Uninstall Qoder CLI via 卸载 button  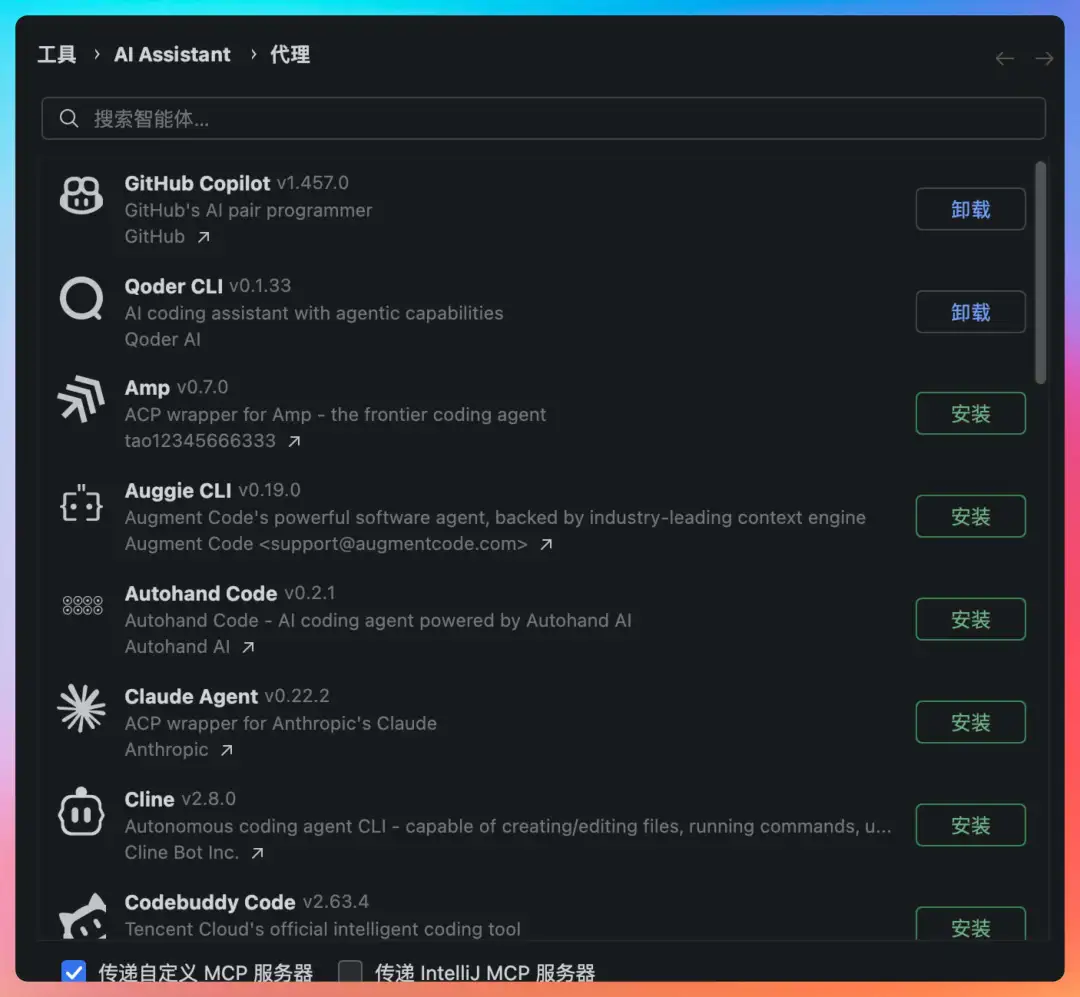point(970,312)
